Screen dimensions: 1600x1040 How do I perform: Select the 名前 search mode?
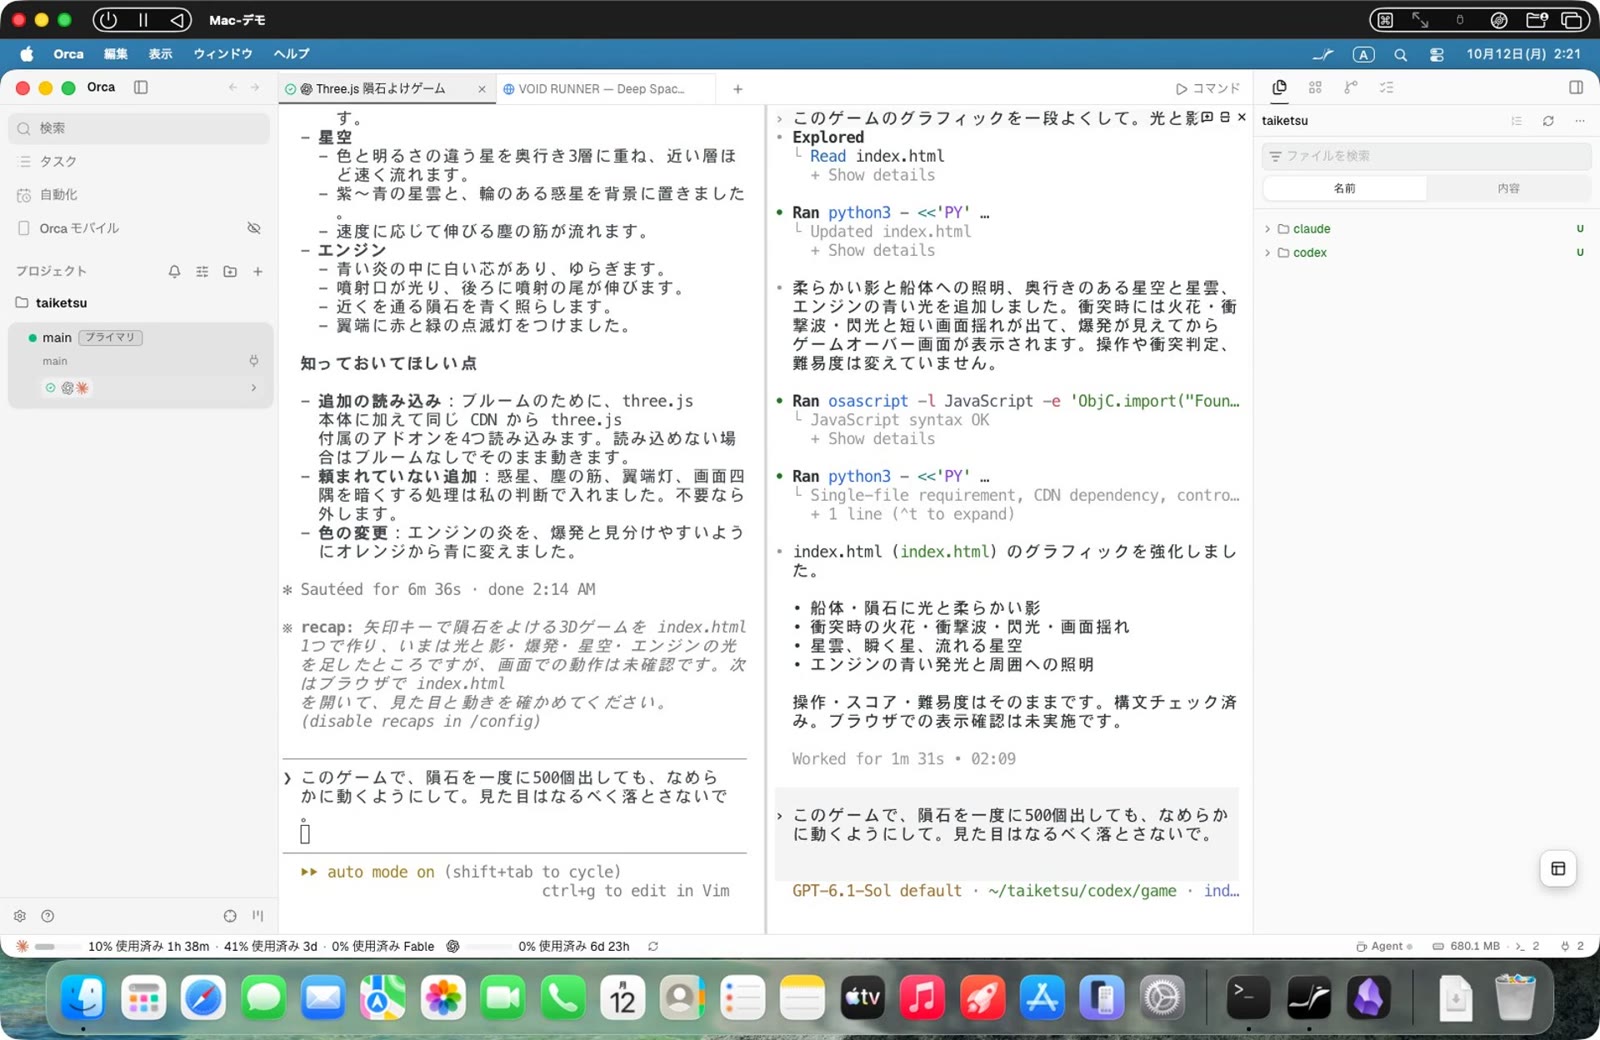point(1345,188)
